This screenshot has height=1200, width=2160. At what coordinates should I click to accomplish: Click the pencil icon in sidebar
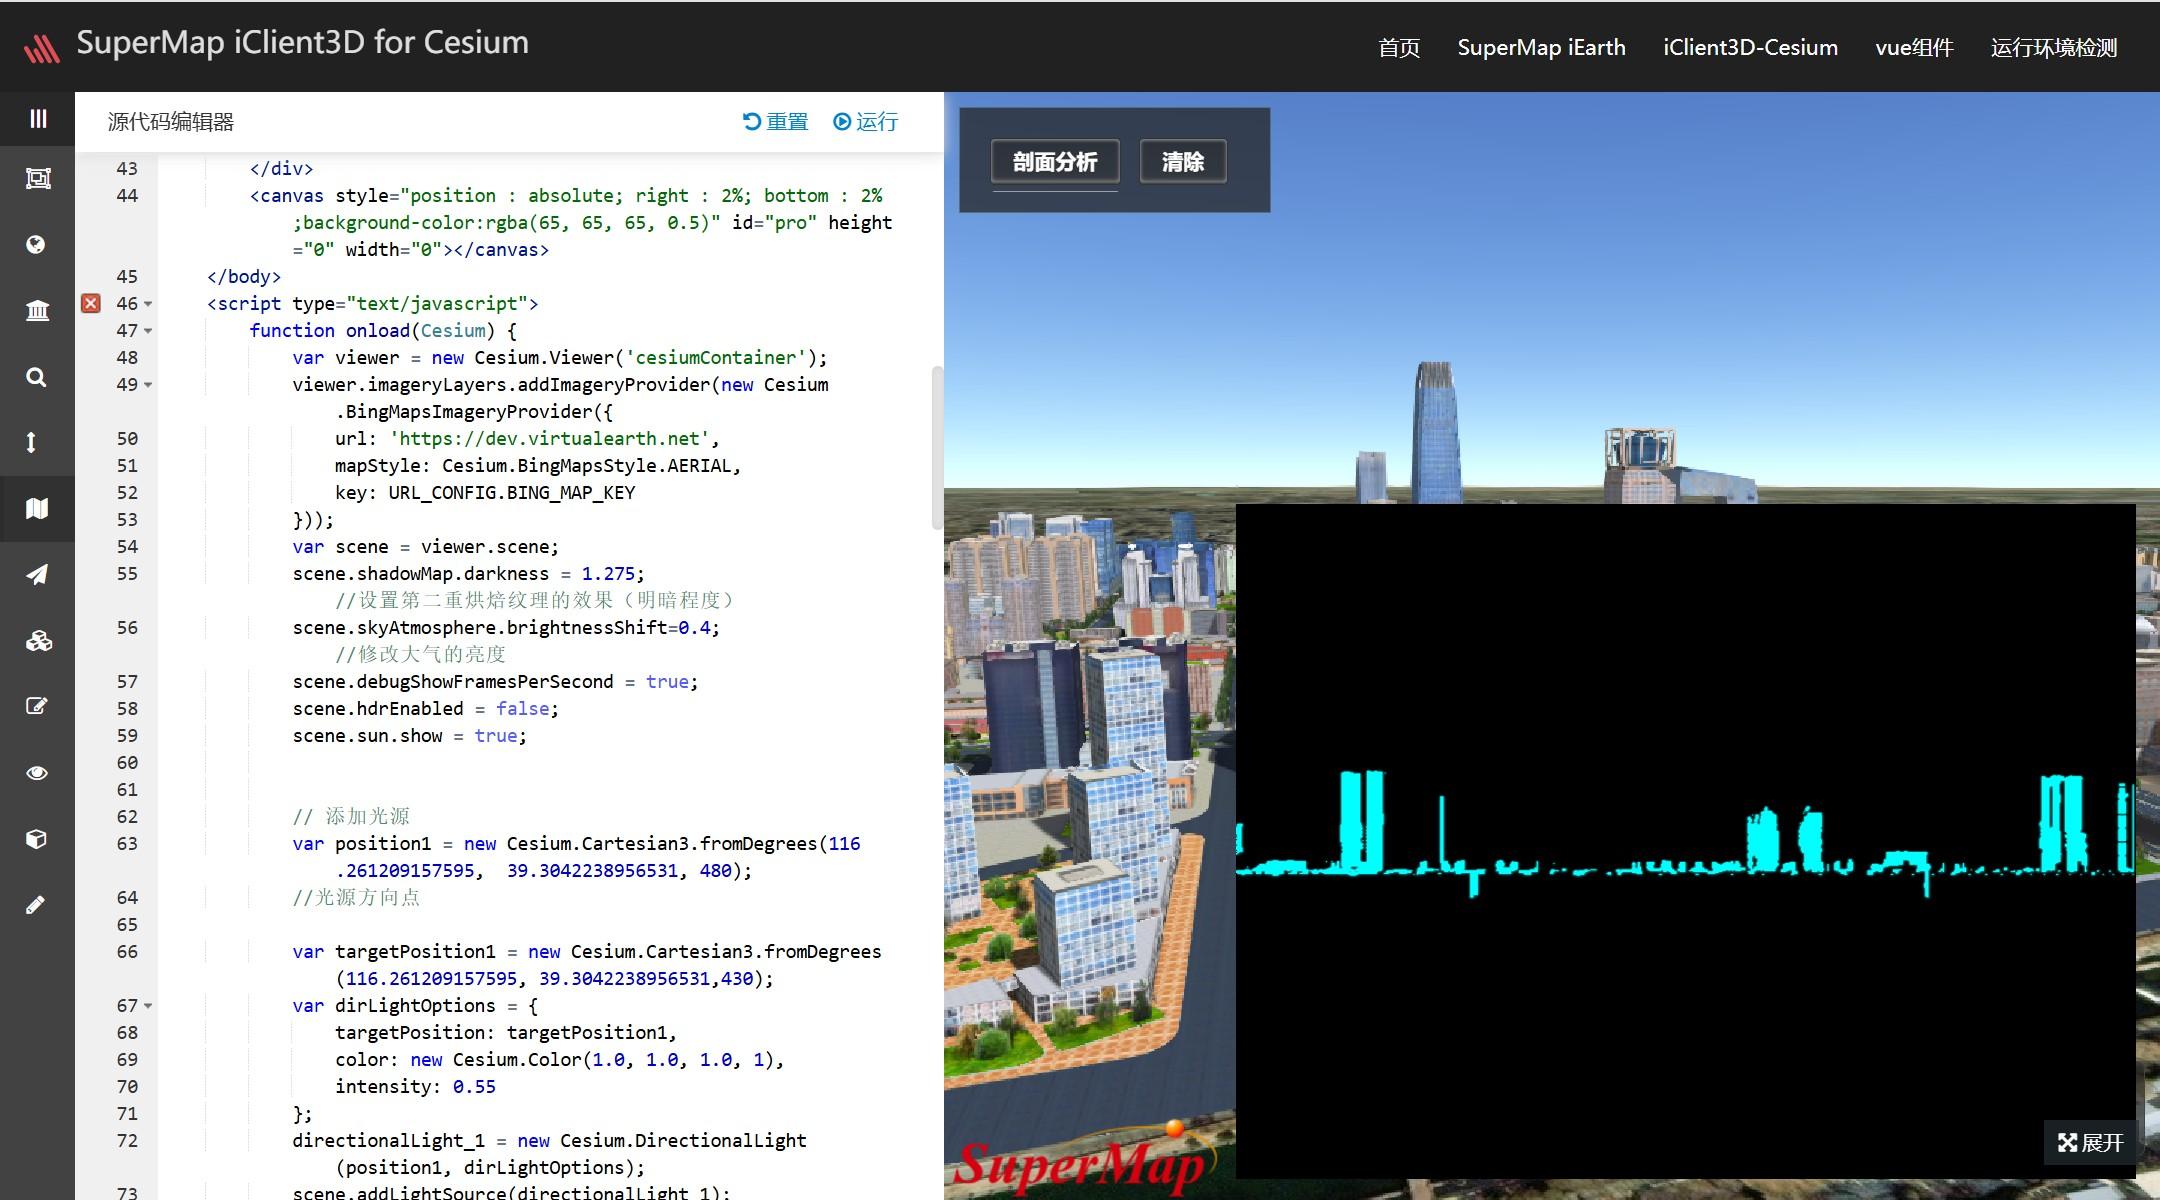click(35, 905)
